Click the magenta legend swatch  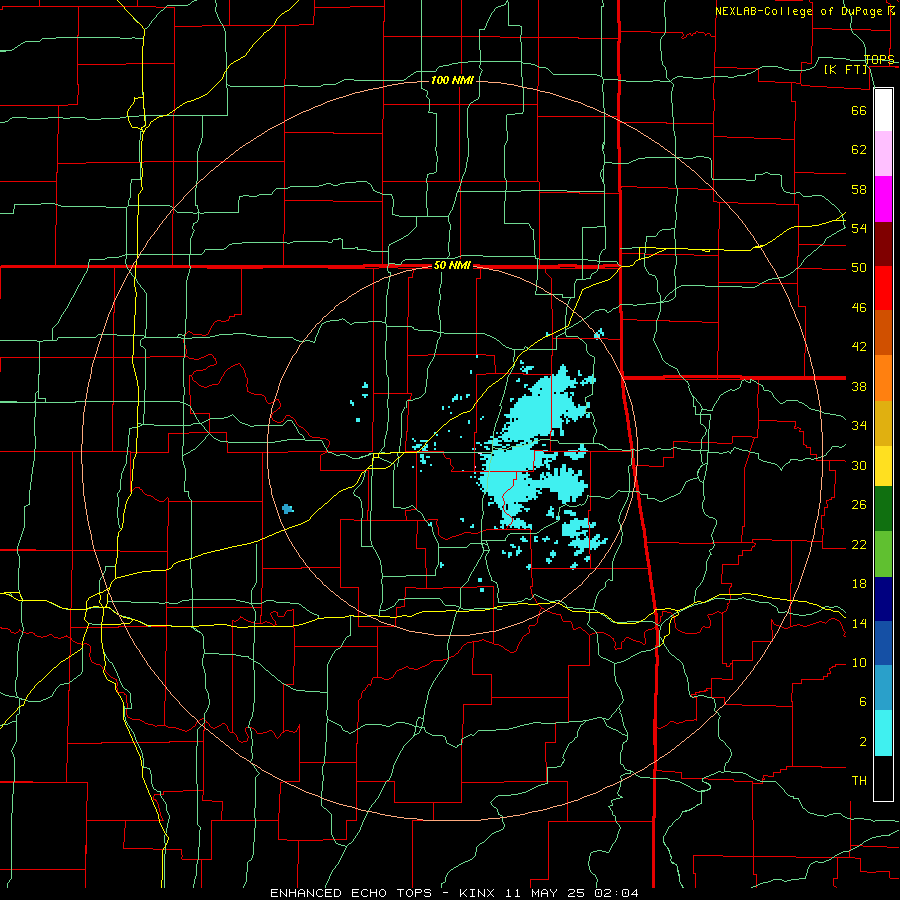click(883, 199)
